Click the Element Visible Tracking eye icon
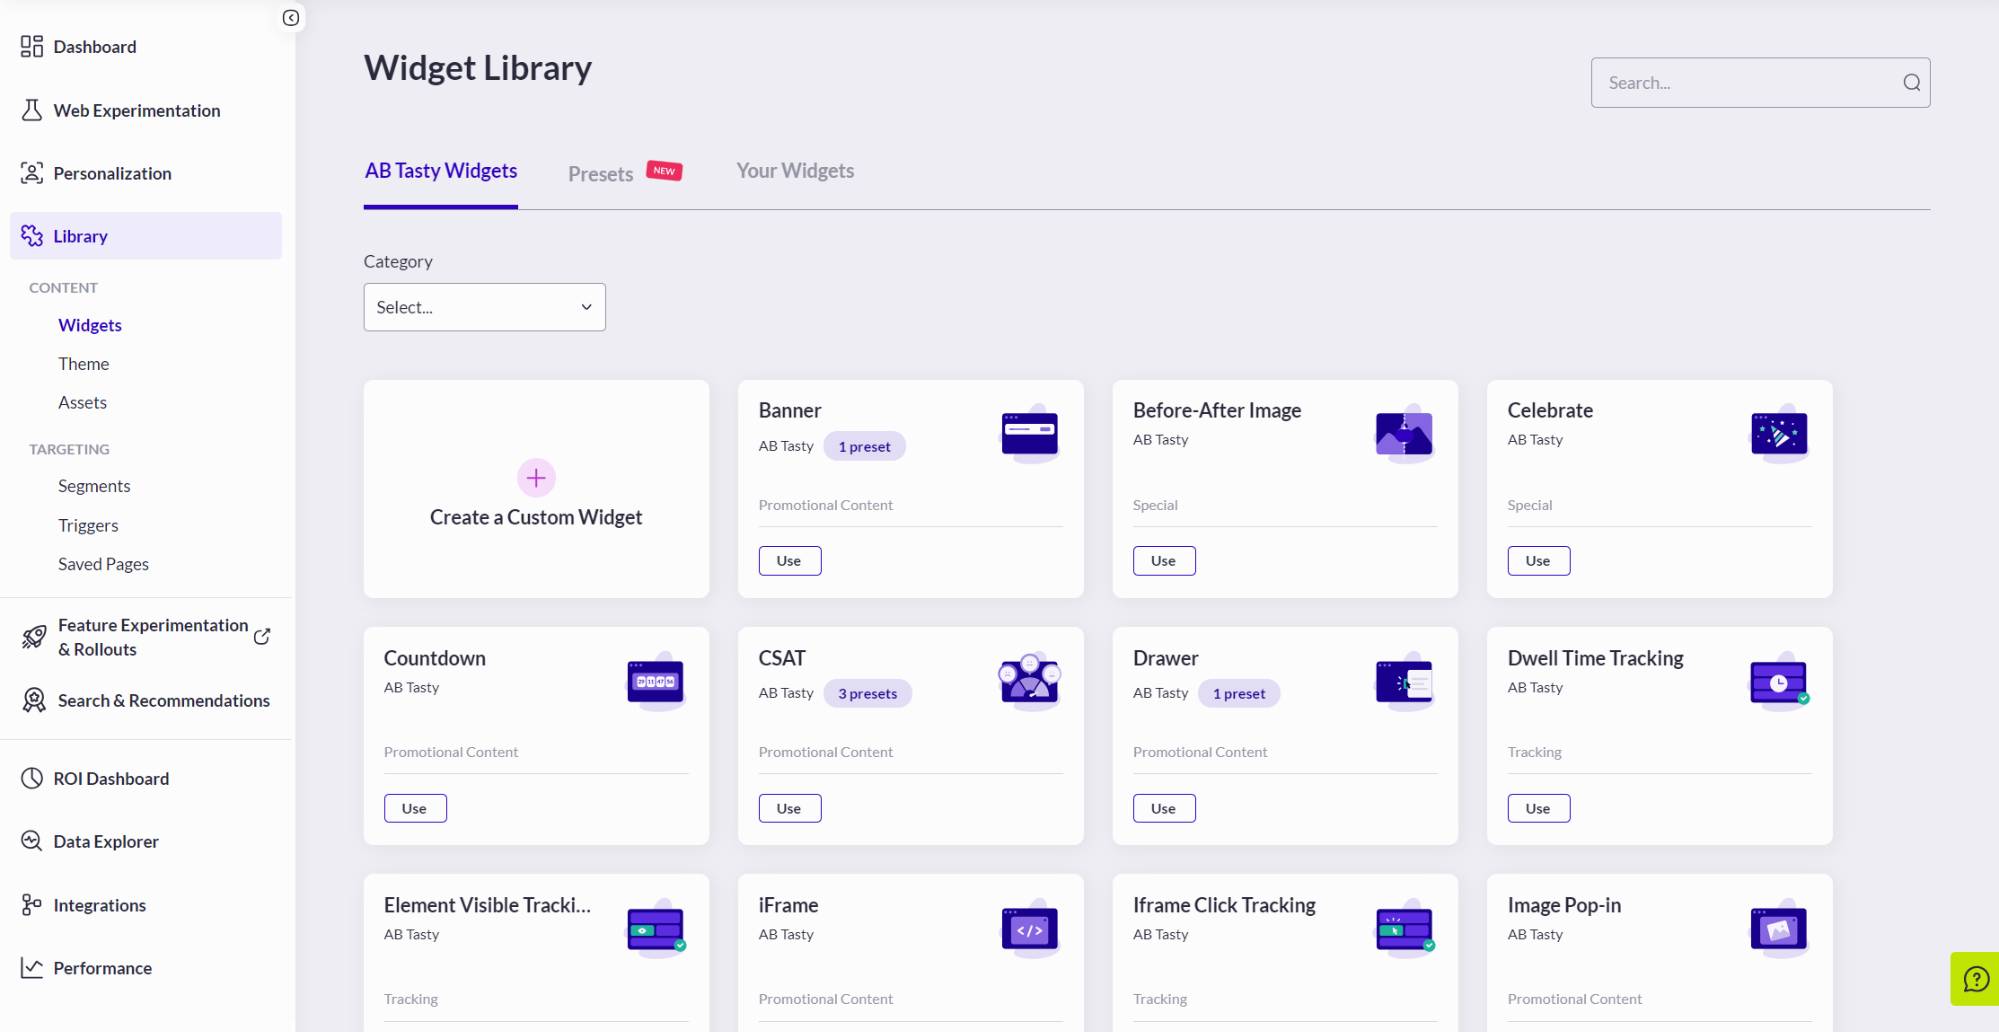 (655, 928)
